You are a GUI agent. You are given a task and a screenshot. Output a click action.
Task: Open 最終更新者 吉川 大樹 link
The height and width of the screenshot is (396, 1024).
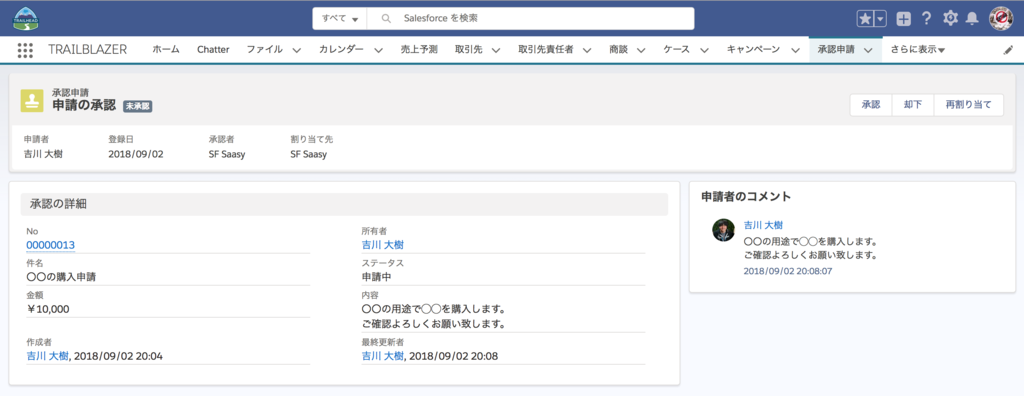pyautogui.click(x=383, y=356)
